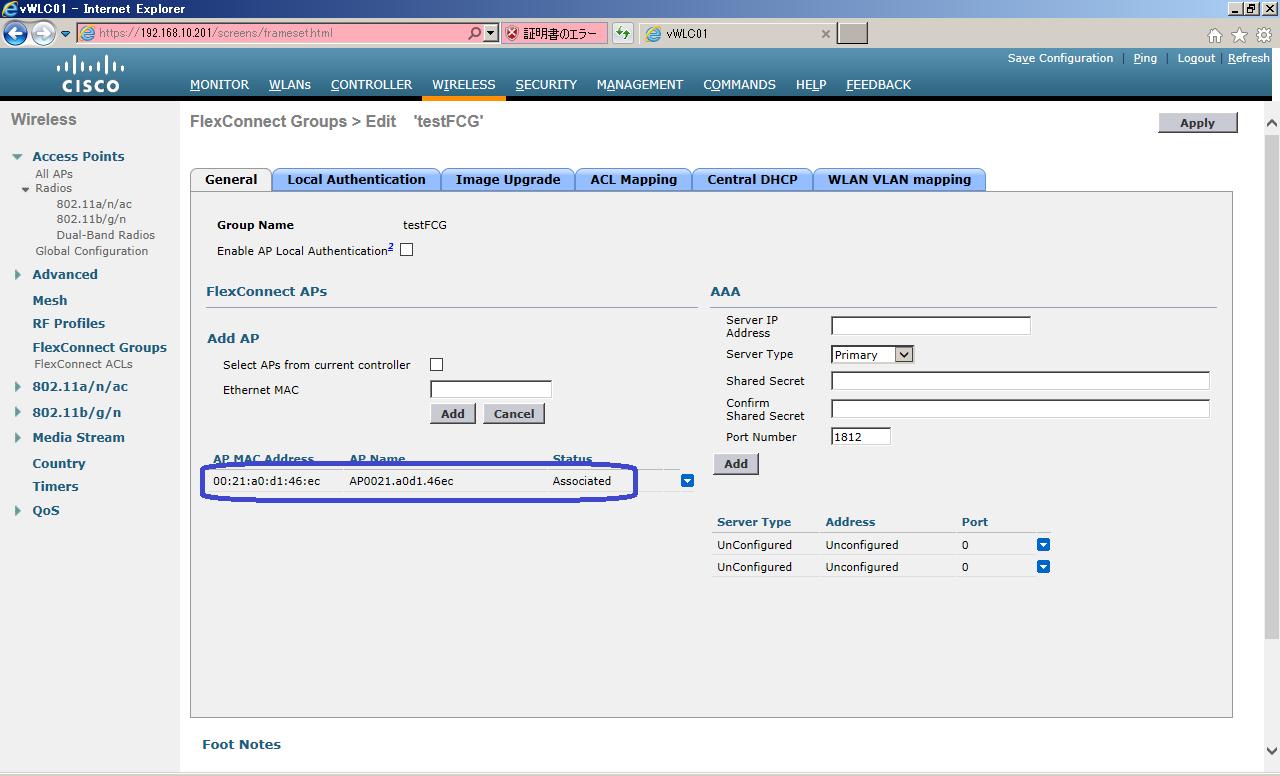Open the address bar history dropdown arrow
The image size is (1280, 776).
pos(490,33)
